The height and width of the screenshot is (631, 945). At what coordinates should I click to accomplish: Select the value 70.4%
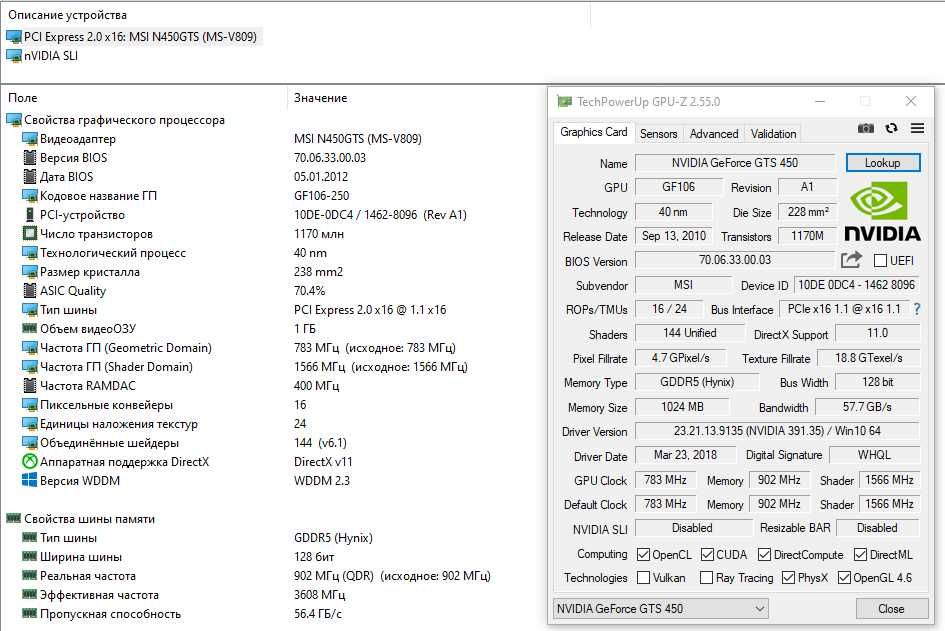pos(309,290)
